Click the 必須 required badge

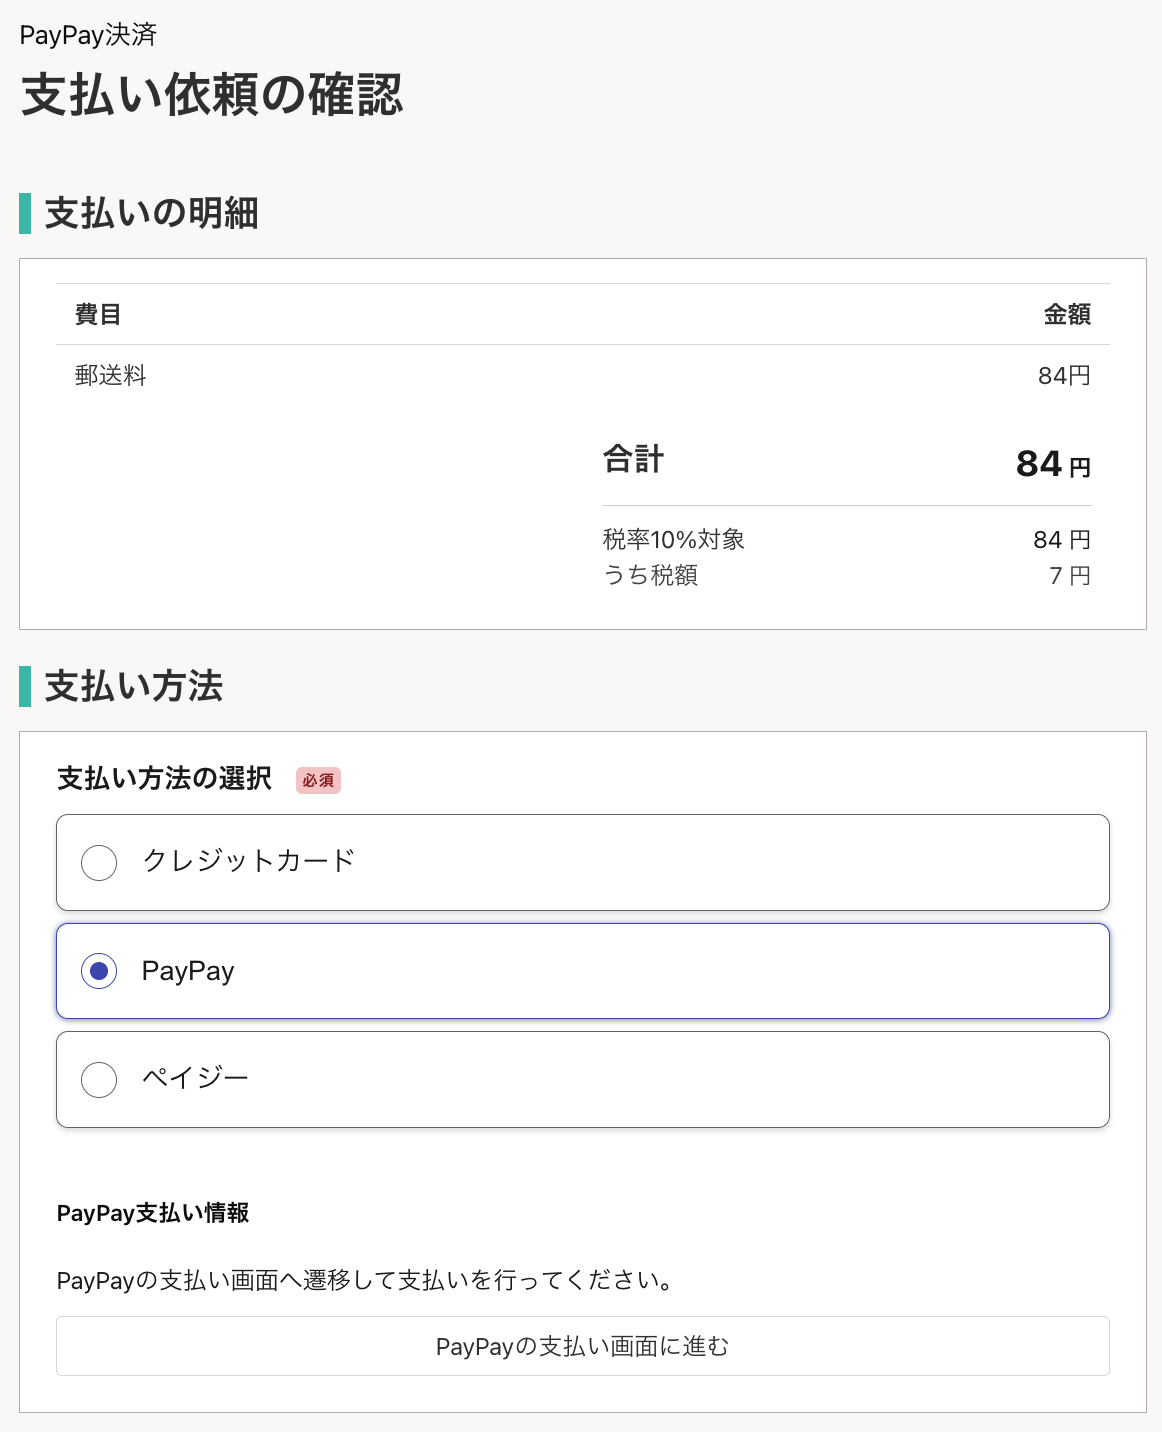pyautogui.click(x=317, y=780)
